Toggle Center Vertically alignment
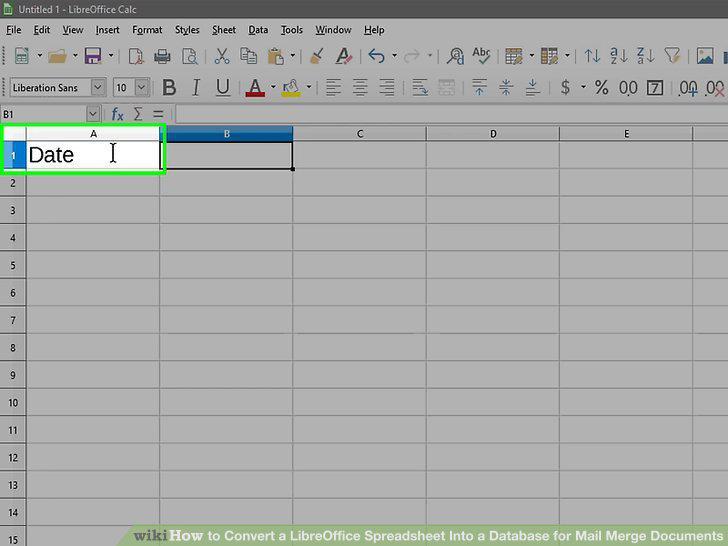728x546 pixels. coord(506,88)
